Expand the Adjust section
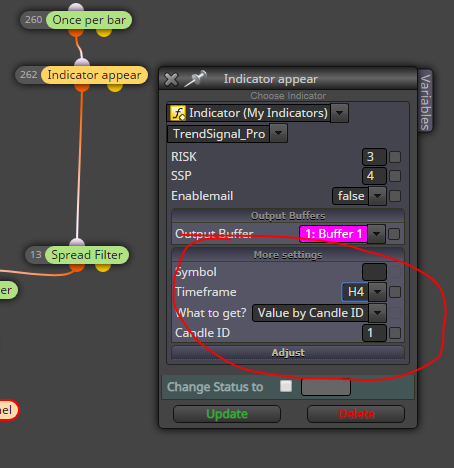454x468 pixels. point(288,352)
